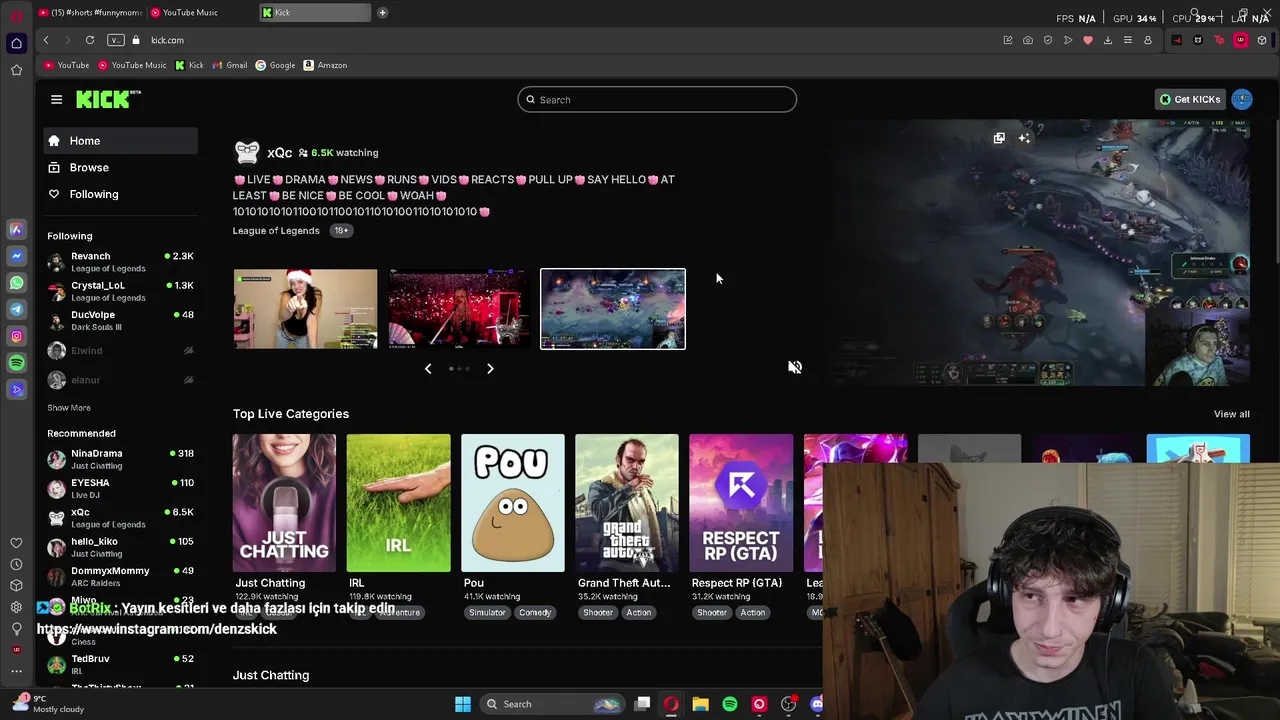Open the Opera bookmarks star icon

(16, 70)
